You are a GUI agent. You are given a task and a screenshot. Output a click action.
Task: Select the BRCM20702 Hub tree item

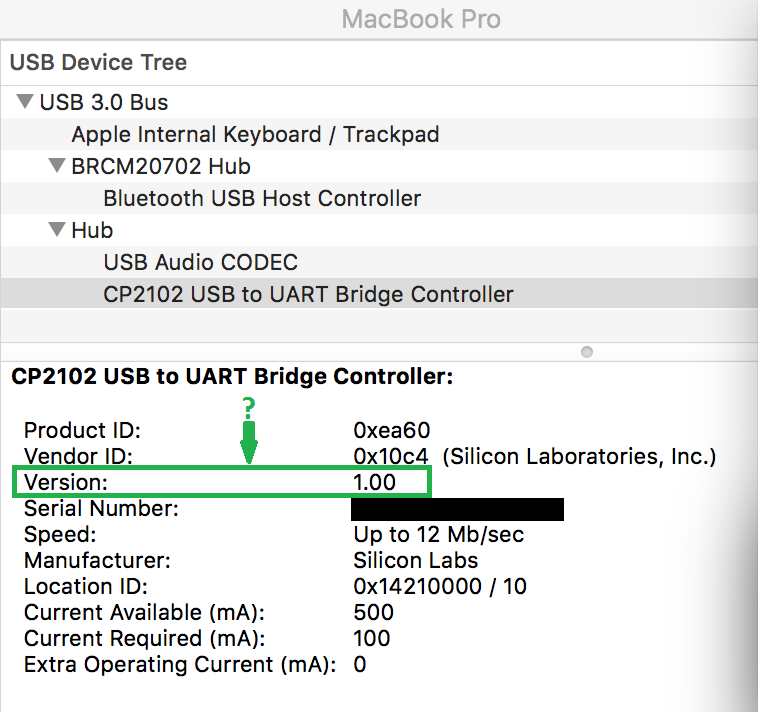point(161,166)
